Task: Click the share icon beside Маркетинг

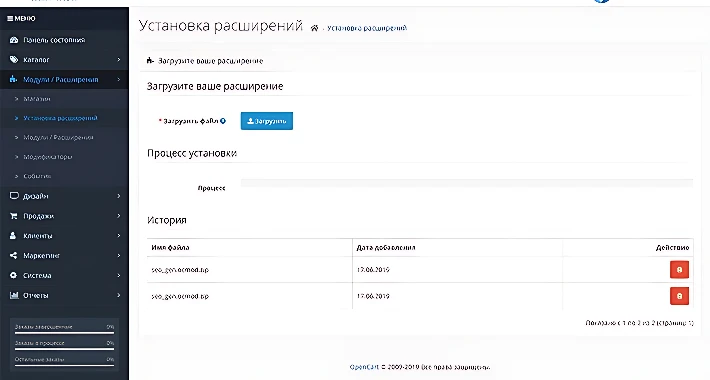Action: click(x=14, y=255)
